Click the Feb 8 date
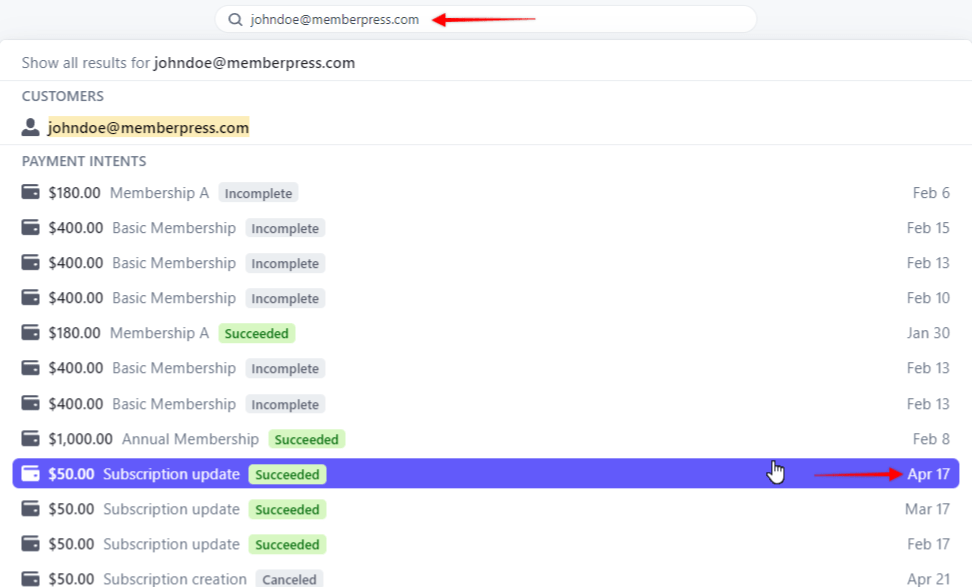The width and height of the screenshot is (972, 587). (931, 439)
